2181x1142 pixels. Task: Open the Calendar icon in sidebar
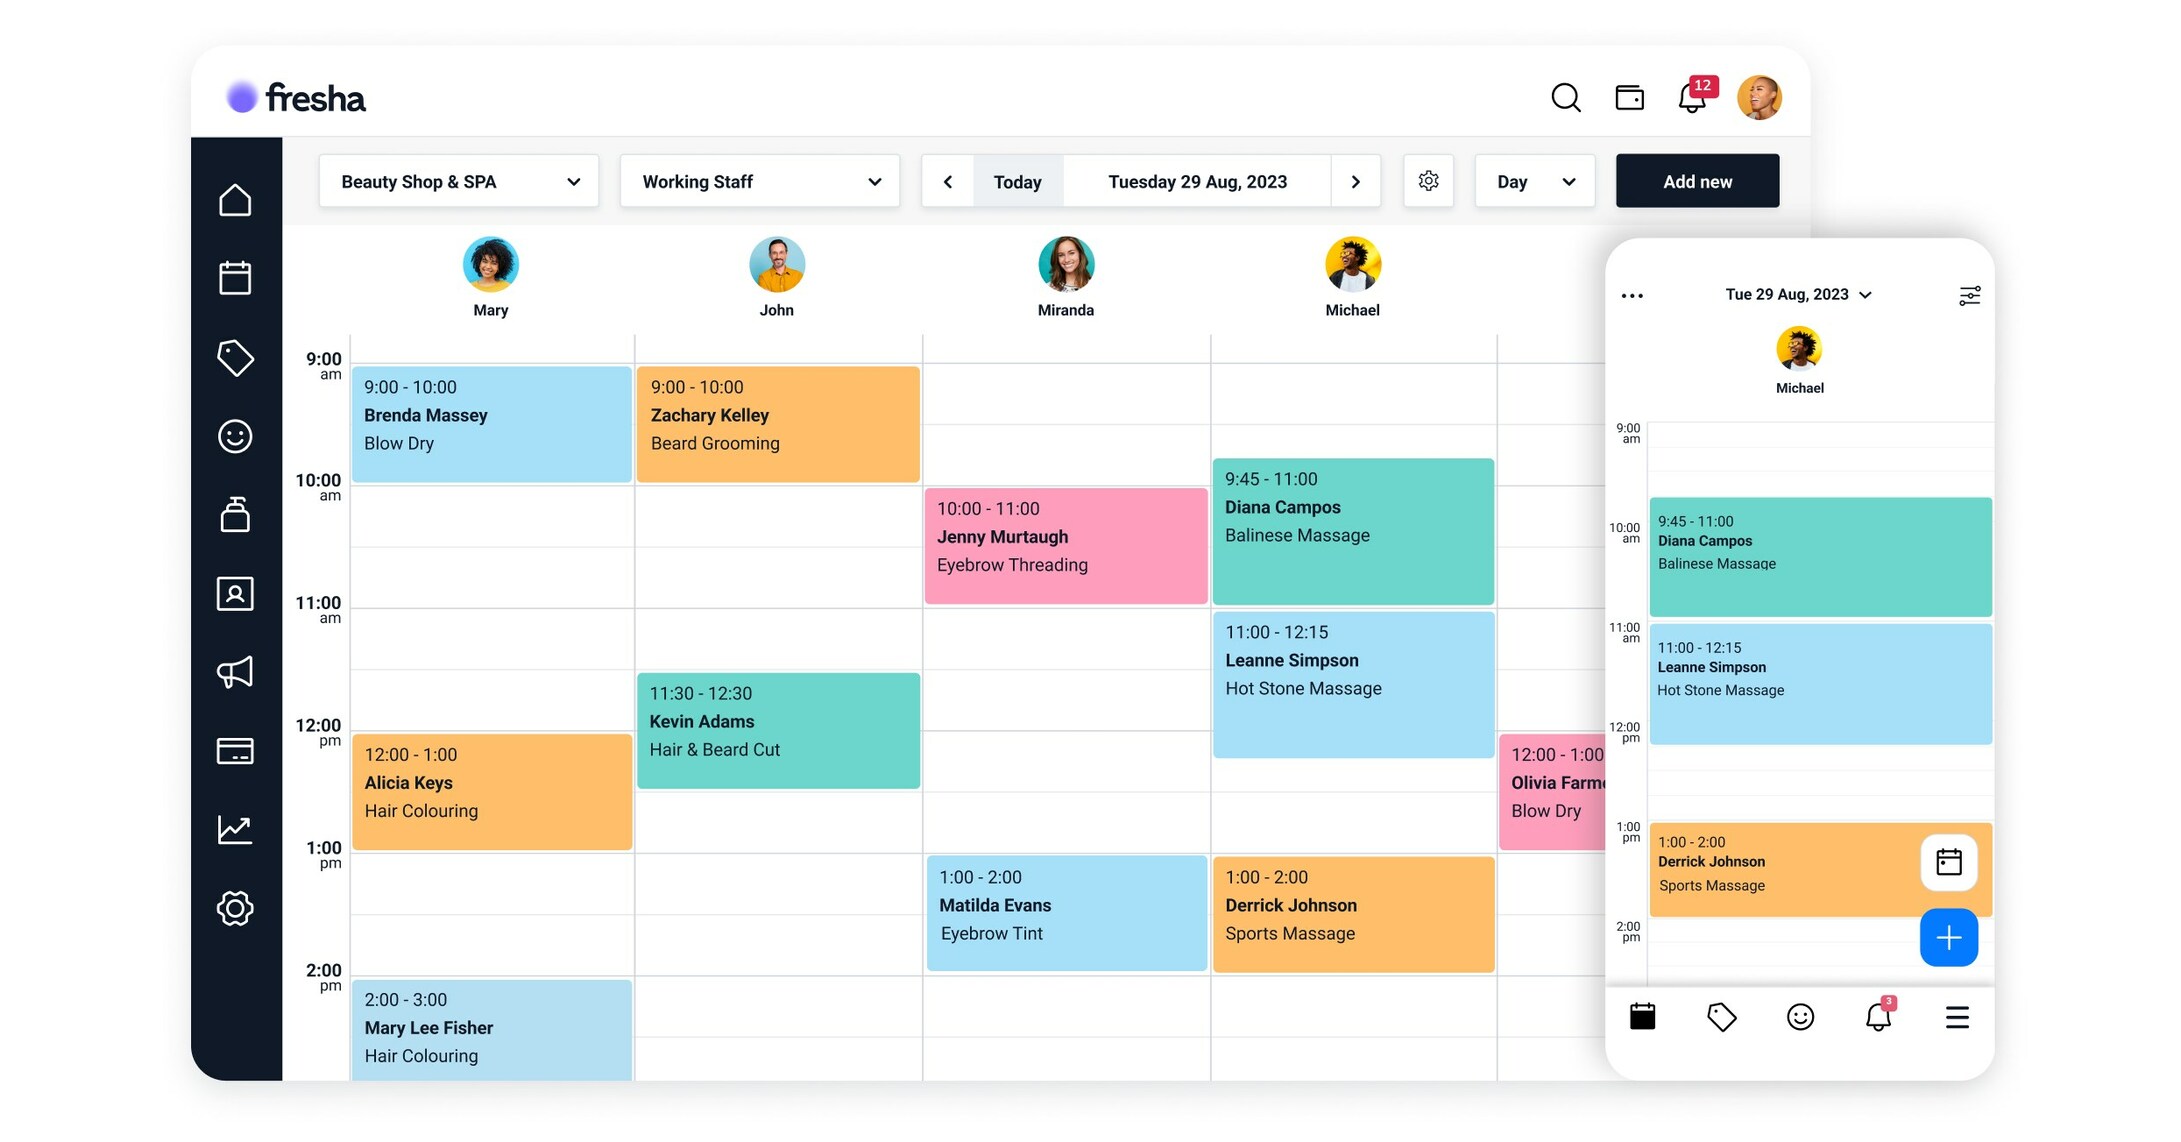(x=234, y=278)
